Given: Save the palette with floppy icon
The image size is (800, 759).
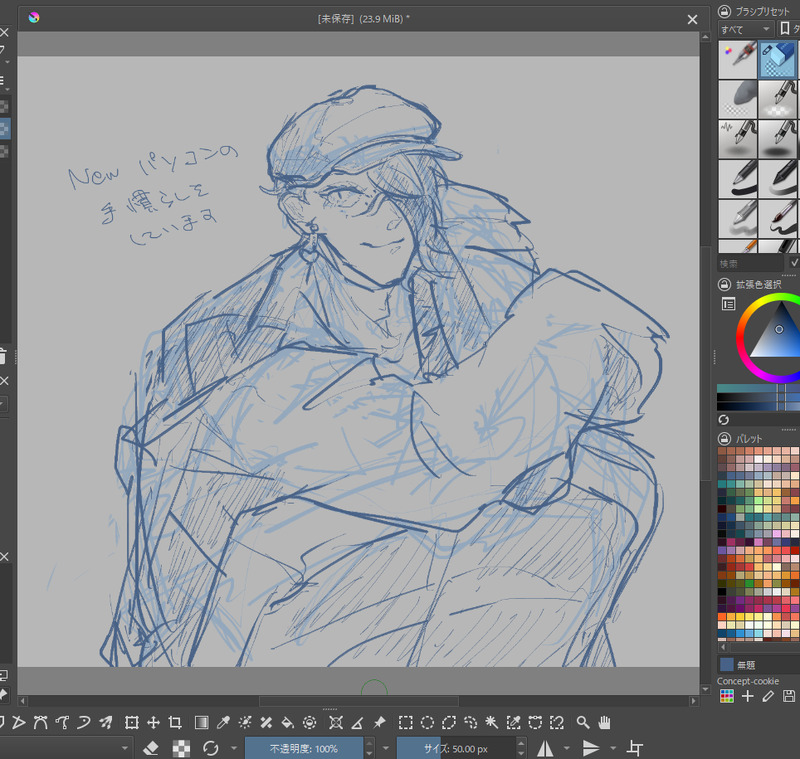Looking at the screenshot, I should 789,696.
